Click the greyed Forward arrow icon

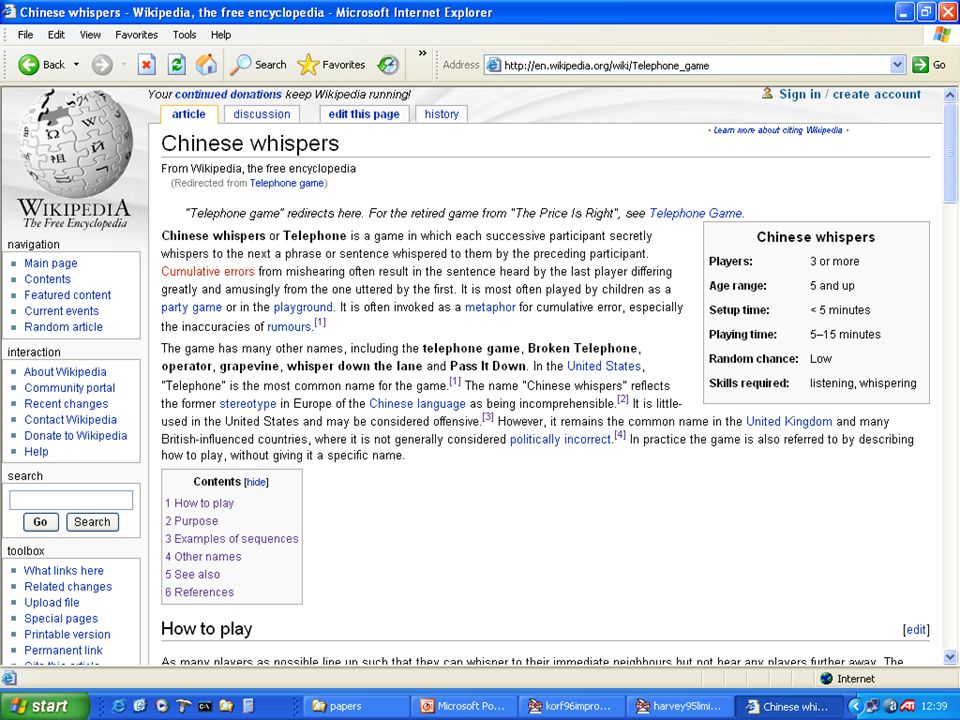coord(102,64)
